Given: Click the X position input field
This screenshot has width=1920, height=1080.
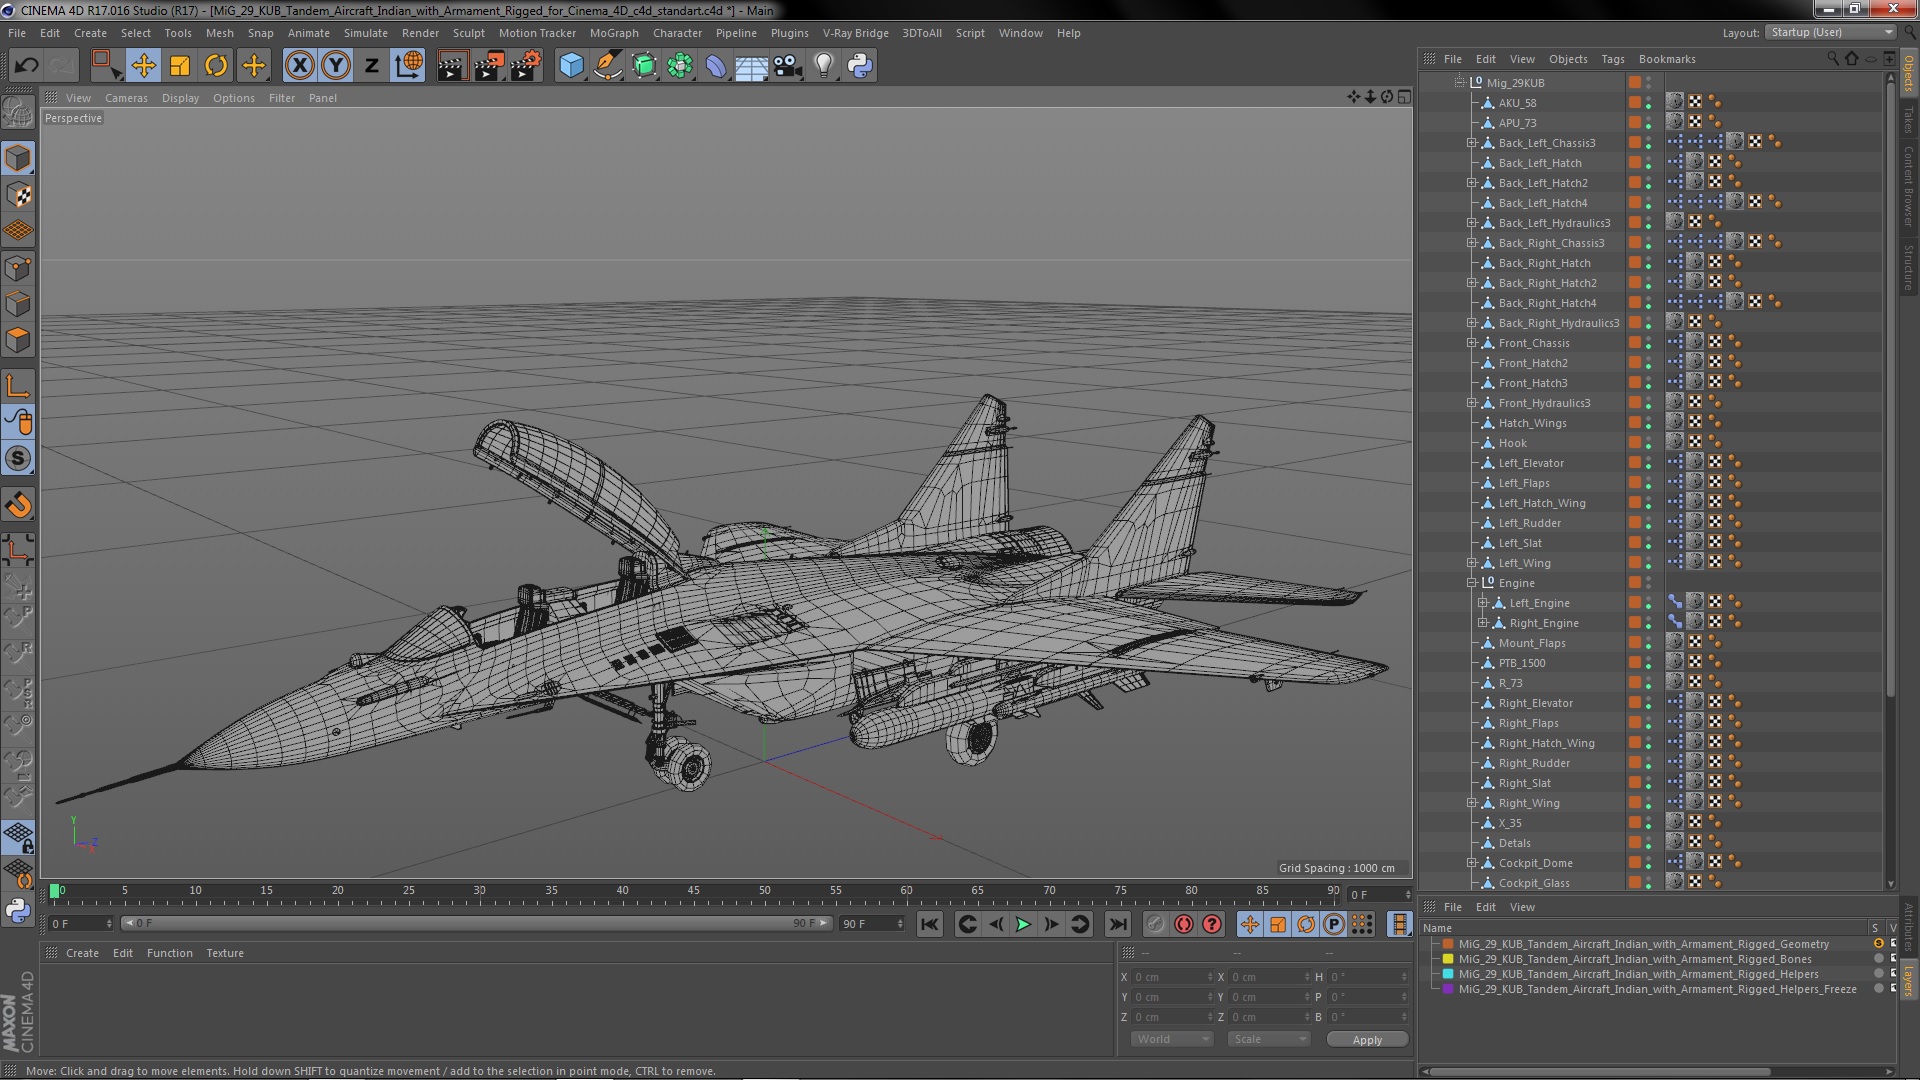Looking at the screenshot, I should click(x=1172, y=977).
